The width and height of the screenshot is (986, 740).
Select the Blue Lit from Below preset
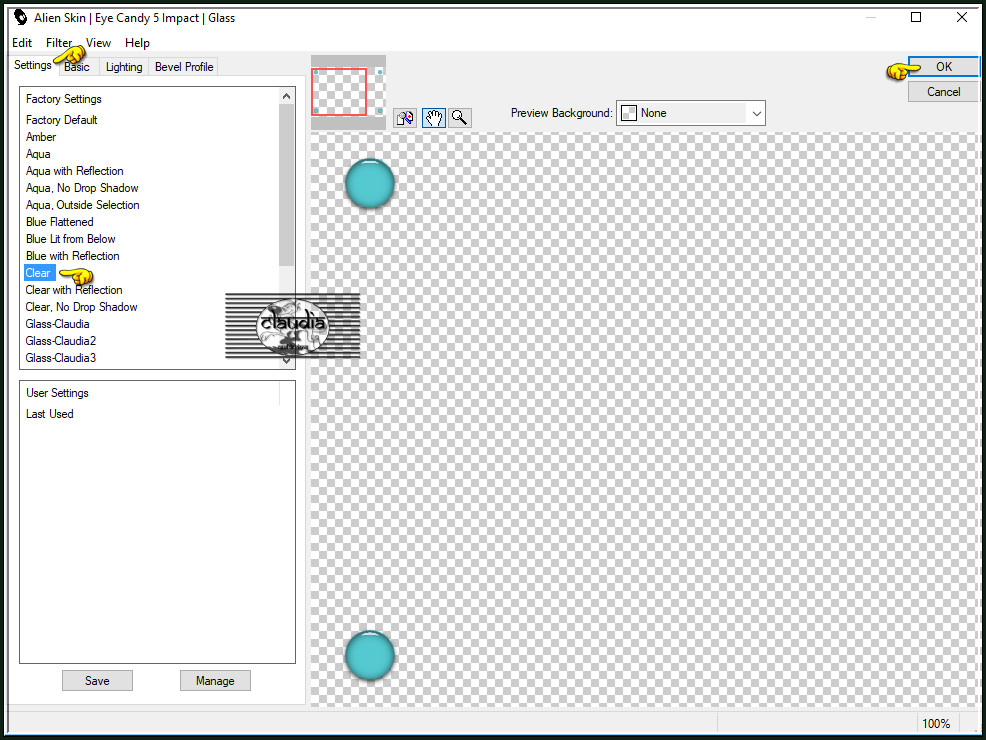[71, 239]
